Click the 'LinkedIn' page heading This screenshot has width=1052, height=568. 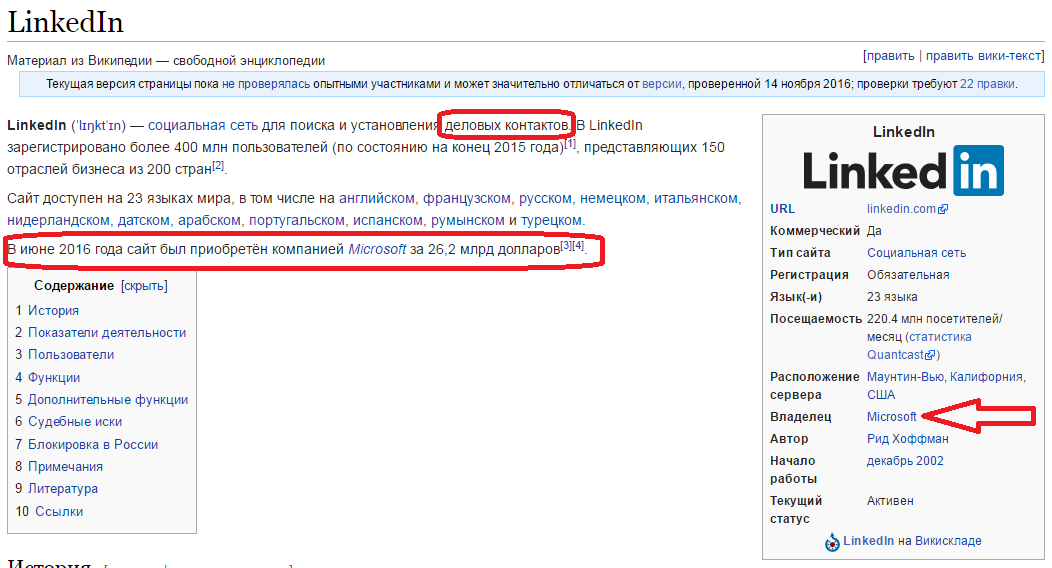pyautogui.click(x=65, y=22)
